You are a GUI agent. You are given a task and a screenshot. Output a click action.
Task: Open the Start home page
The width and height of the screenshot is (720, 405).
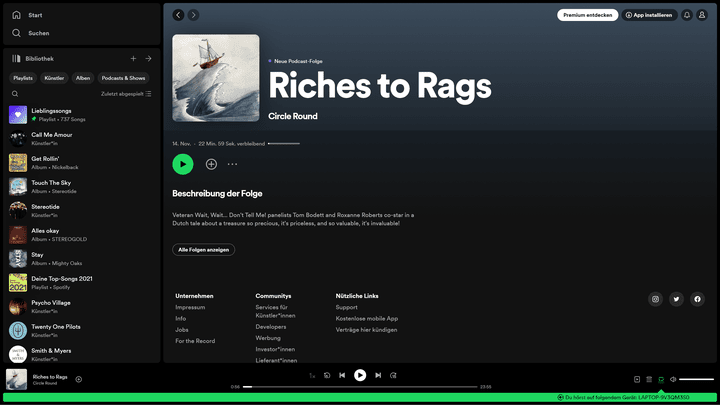pyautogui.click(x=28, y=15)
